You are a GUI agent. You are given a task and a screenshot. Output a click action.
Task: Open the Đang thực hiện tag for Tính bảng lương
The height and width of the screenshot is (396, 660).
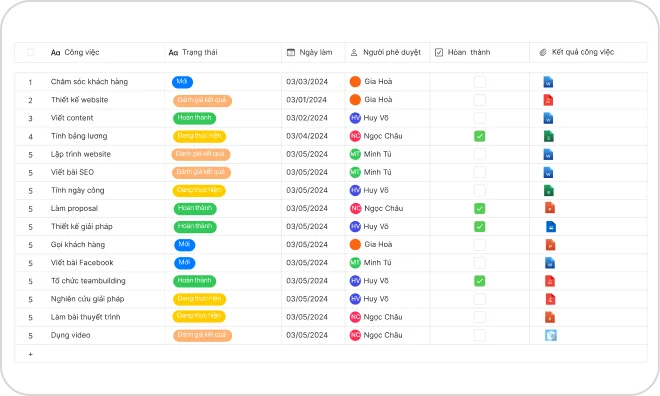[x=200, y=136]
